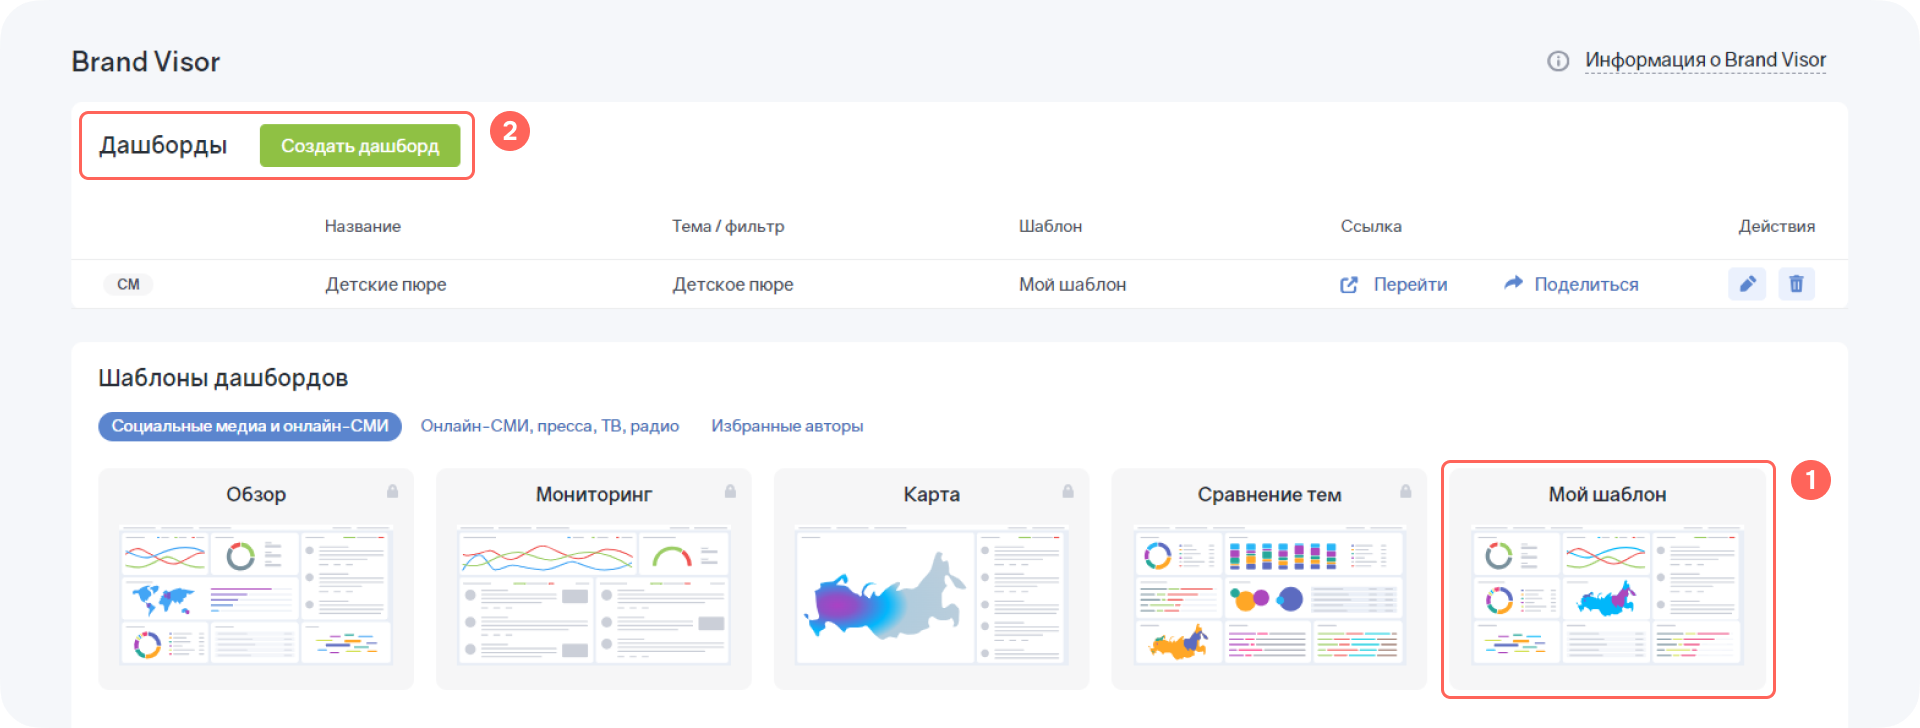Viewport: 1920px width, 728px height.
Task: Open the Мой шаблон template card
Action: click(x=1607, y=580)
